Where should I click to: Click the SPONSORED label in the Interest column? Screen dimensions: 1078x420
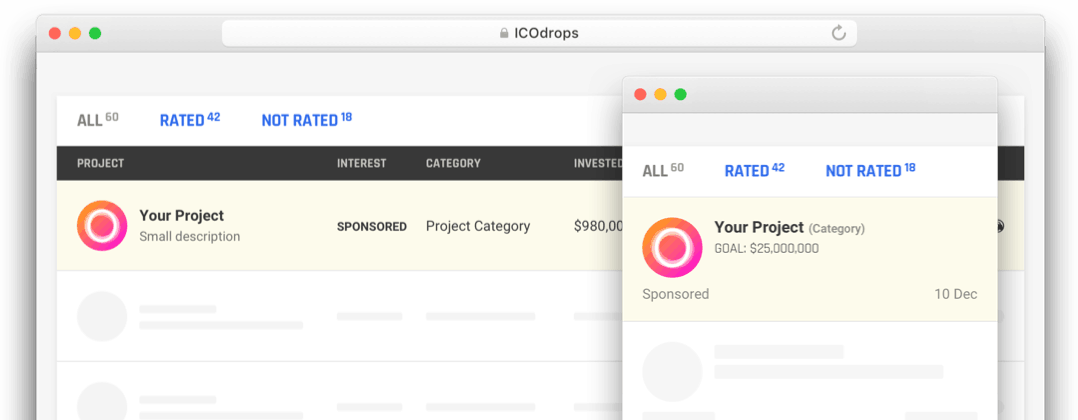(371, 227)
